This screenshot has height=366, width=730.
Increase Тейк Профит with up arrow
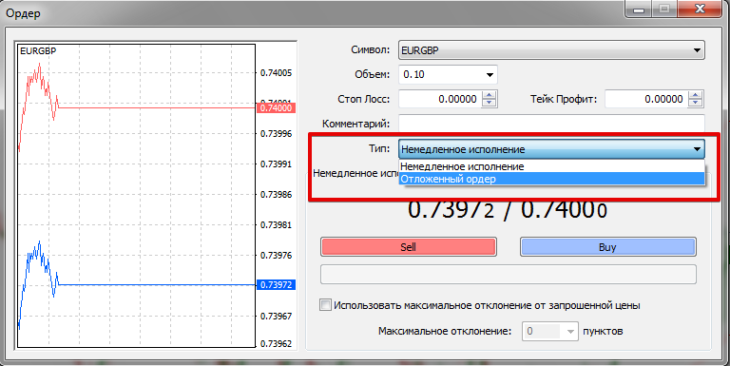(x=696, y=95)
